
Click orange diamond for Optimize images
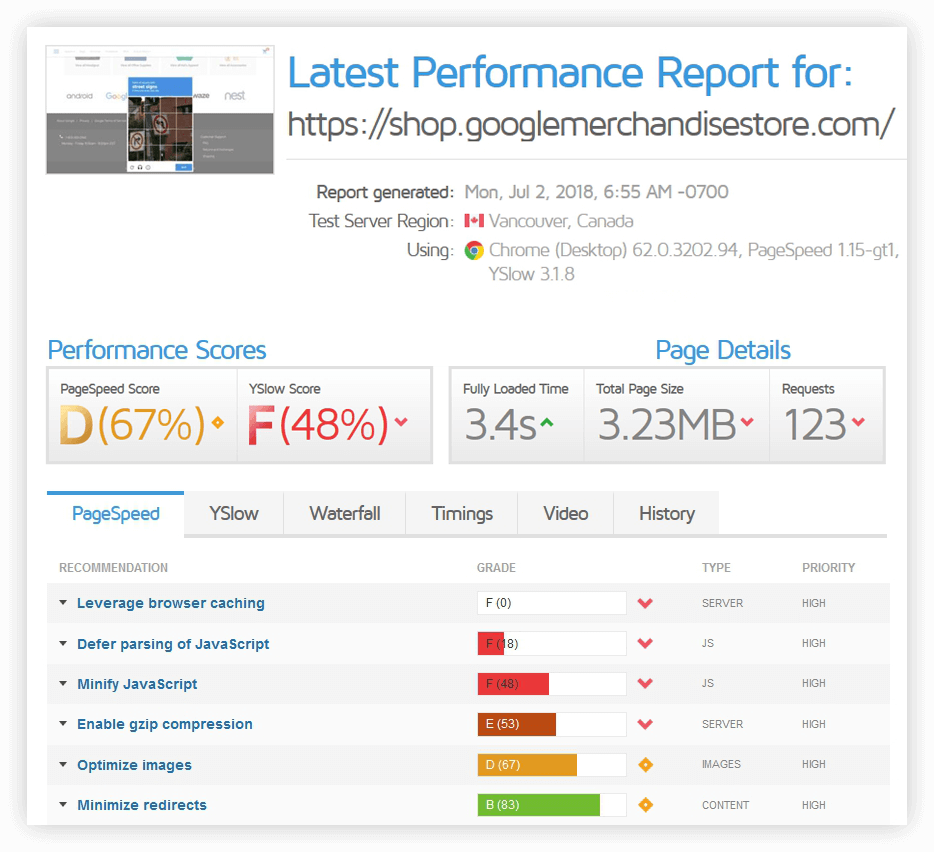(x=645, y=764)
